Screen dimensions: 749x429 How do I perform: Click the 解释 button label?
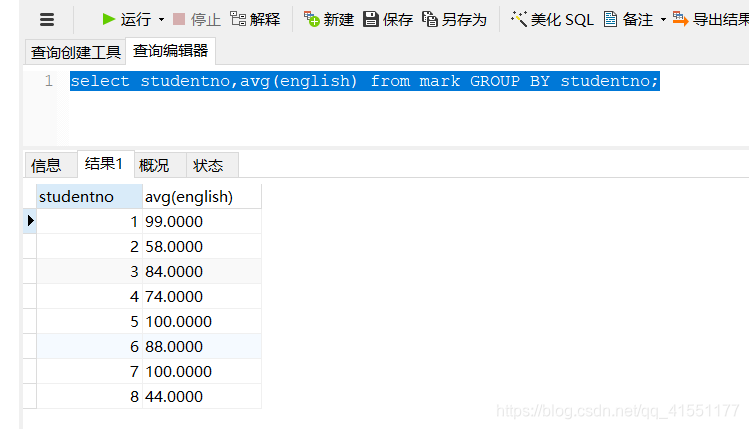click(265, 20)
